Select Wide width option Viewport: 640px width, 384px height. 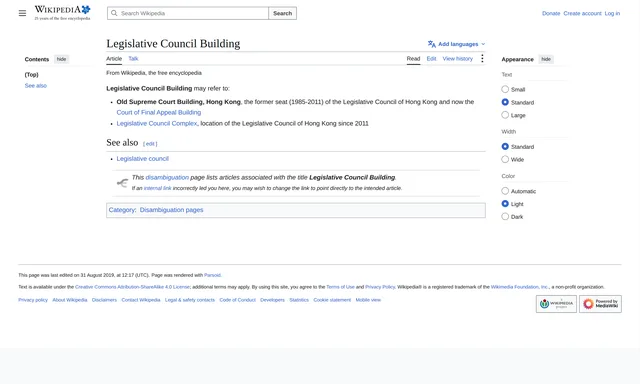click(505, 159)
